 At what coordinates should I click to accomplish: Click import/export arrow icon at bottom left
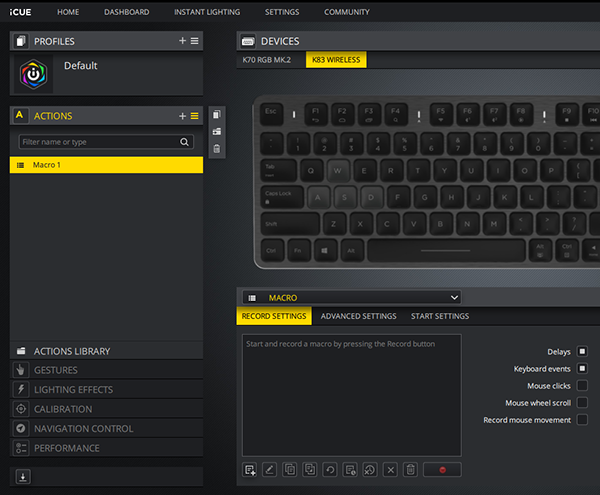click(x=23, y=476)
